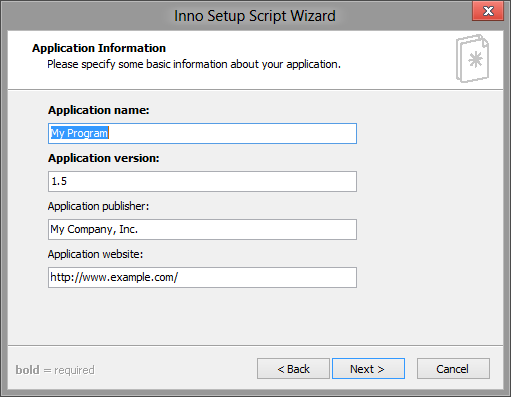
Task: Focus the Application version field
Action: [x=202, y=181]
